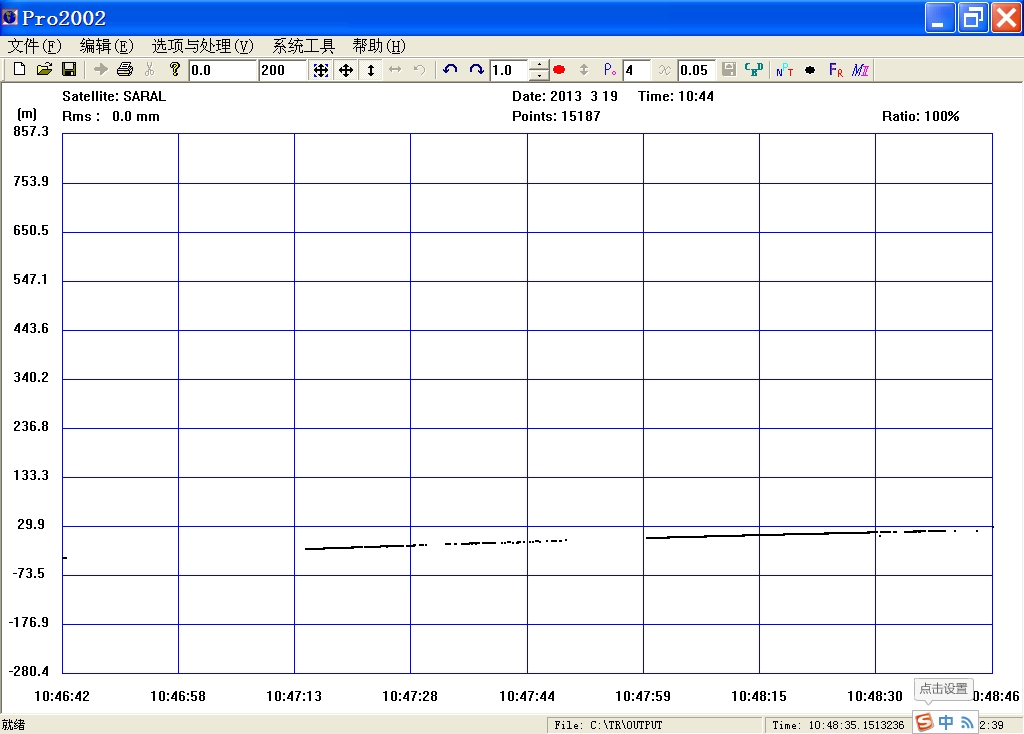The image size is (1024, 734).
Task: Click the input field showing 0.05
Action: tap(696, 70)
